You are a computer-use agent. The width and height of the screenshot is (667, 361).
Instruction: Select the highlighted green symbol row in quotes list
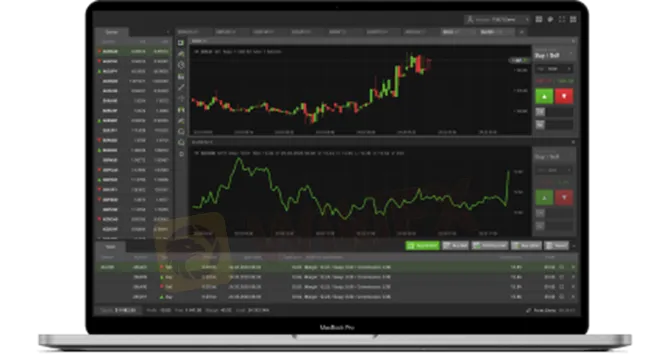[x=134, y=51]
